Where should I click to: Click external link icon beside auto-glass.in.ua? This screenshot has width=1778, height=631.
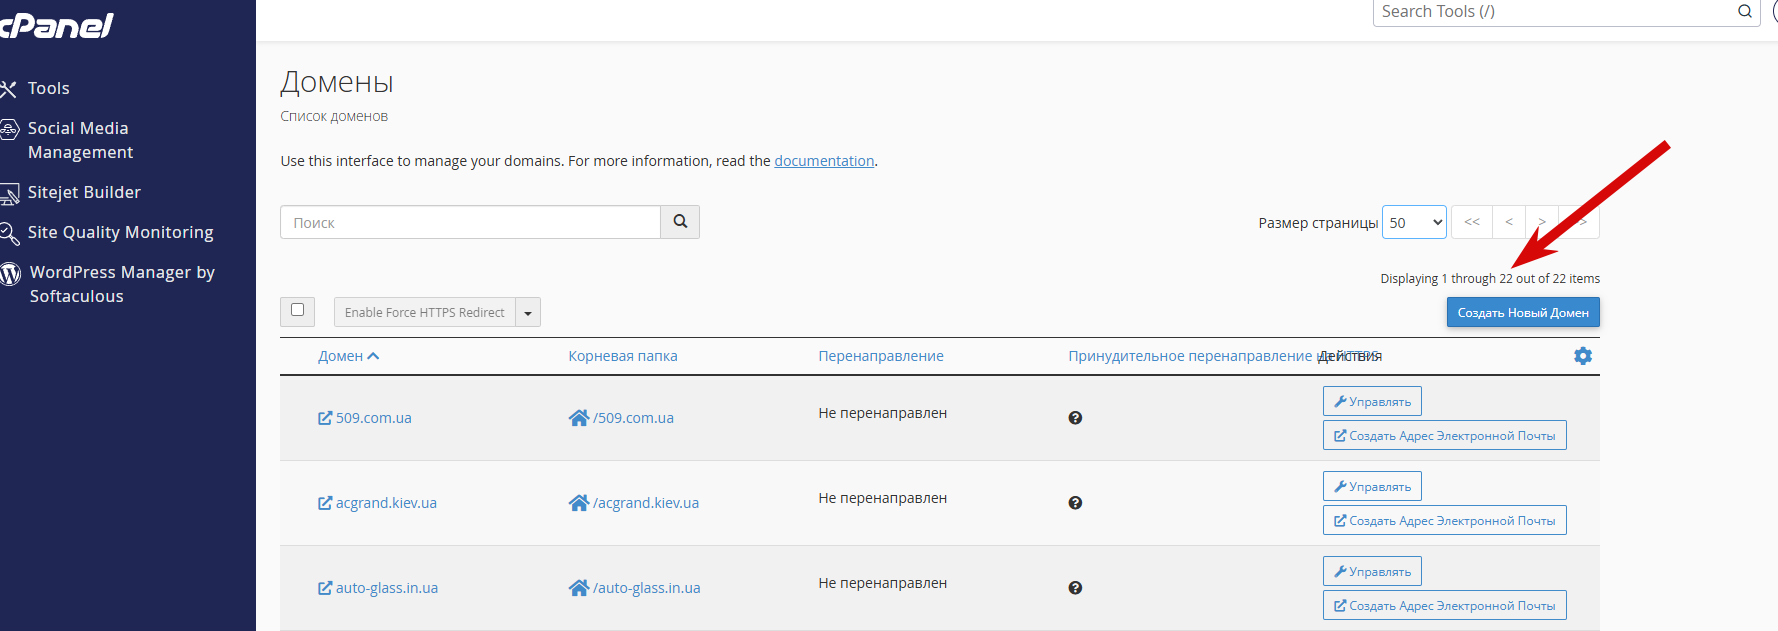point(325,588)
